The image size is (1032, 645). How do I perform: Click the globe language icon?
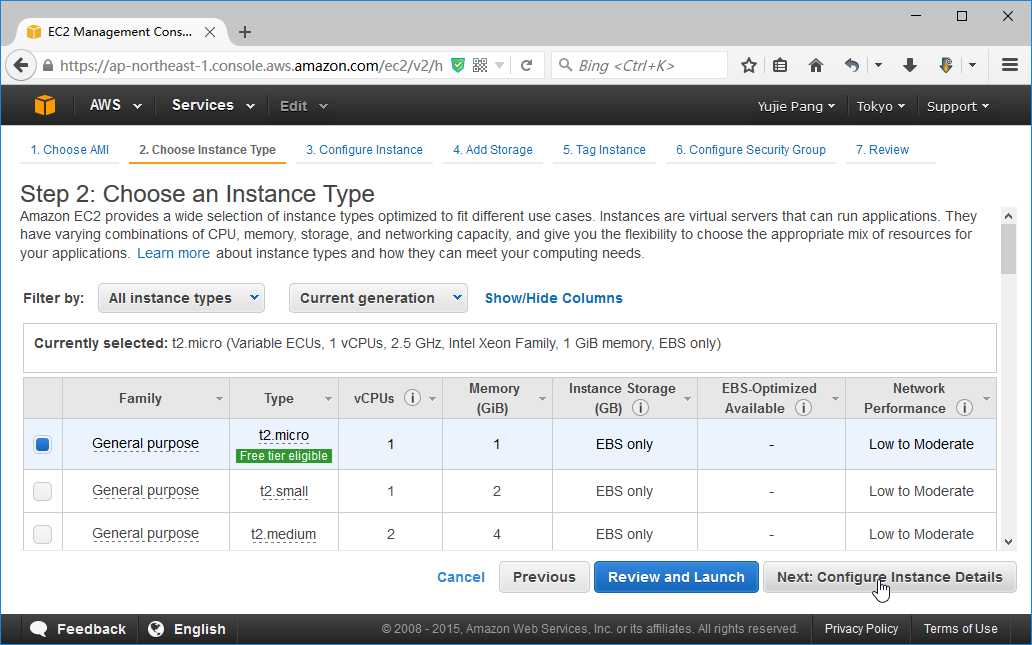click(156, 629)
